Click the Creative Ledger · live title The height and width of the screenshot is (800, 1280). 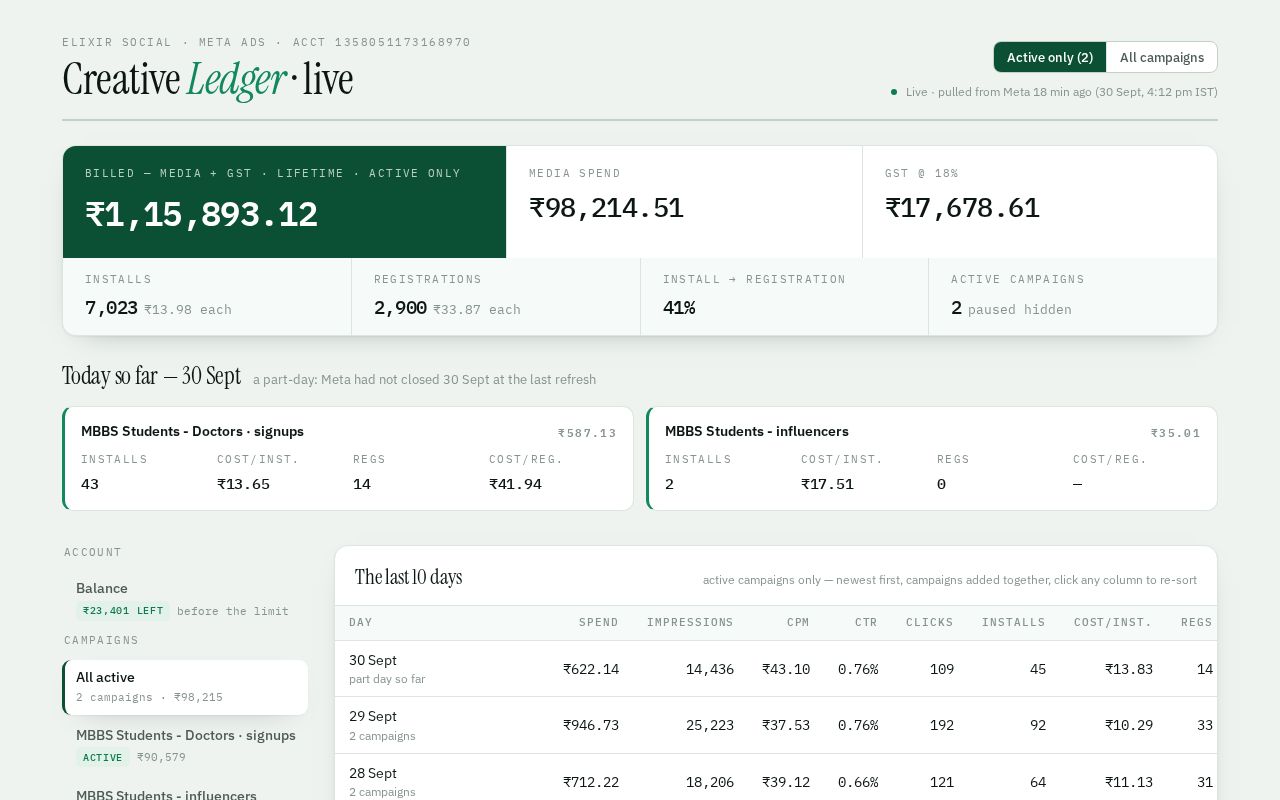point(208,80)
